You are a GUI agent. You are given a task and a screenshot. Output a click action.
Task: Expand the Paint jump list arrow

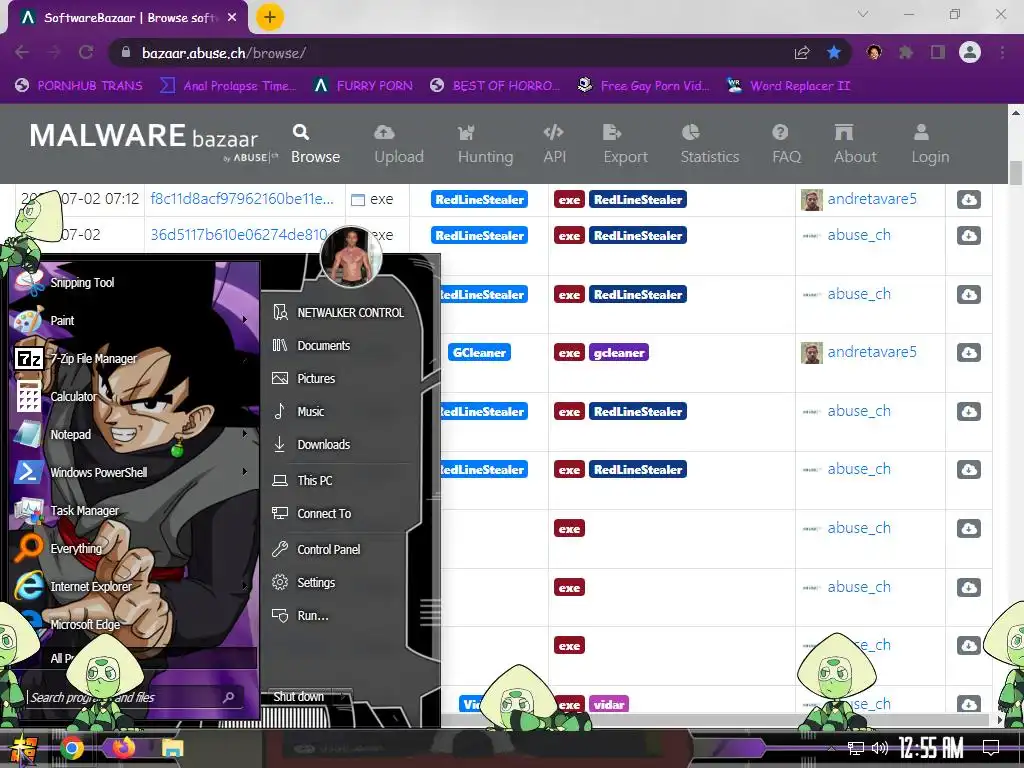pyautogui.click(x=245, y=319)
